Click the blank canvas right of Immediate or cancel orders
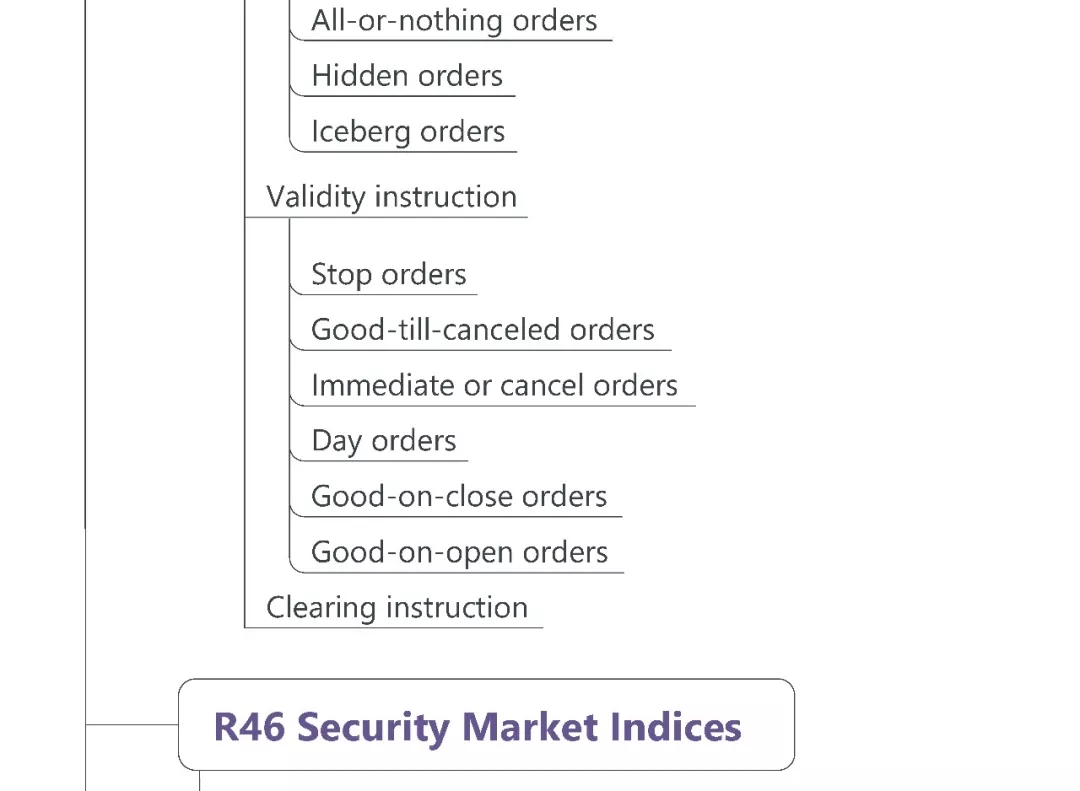1080x791 pixels. 880,386
